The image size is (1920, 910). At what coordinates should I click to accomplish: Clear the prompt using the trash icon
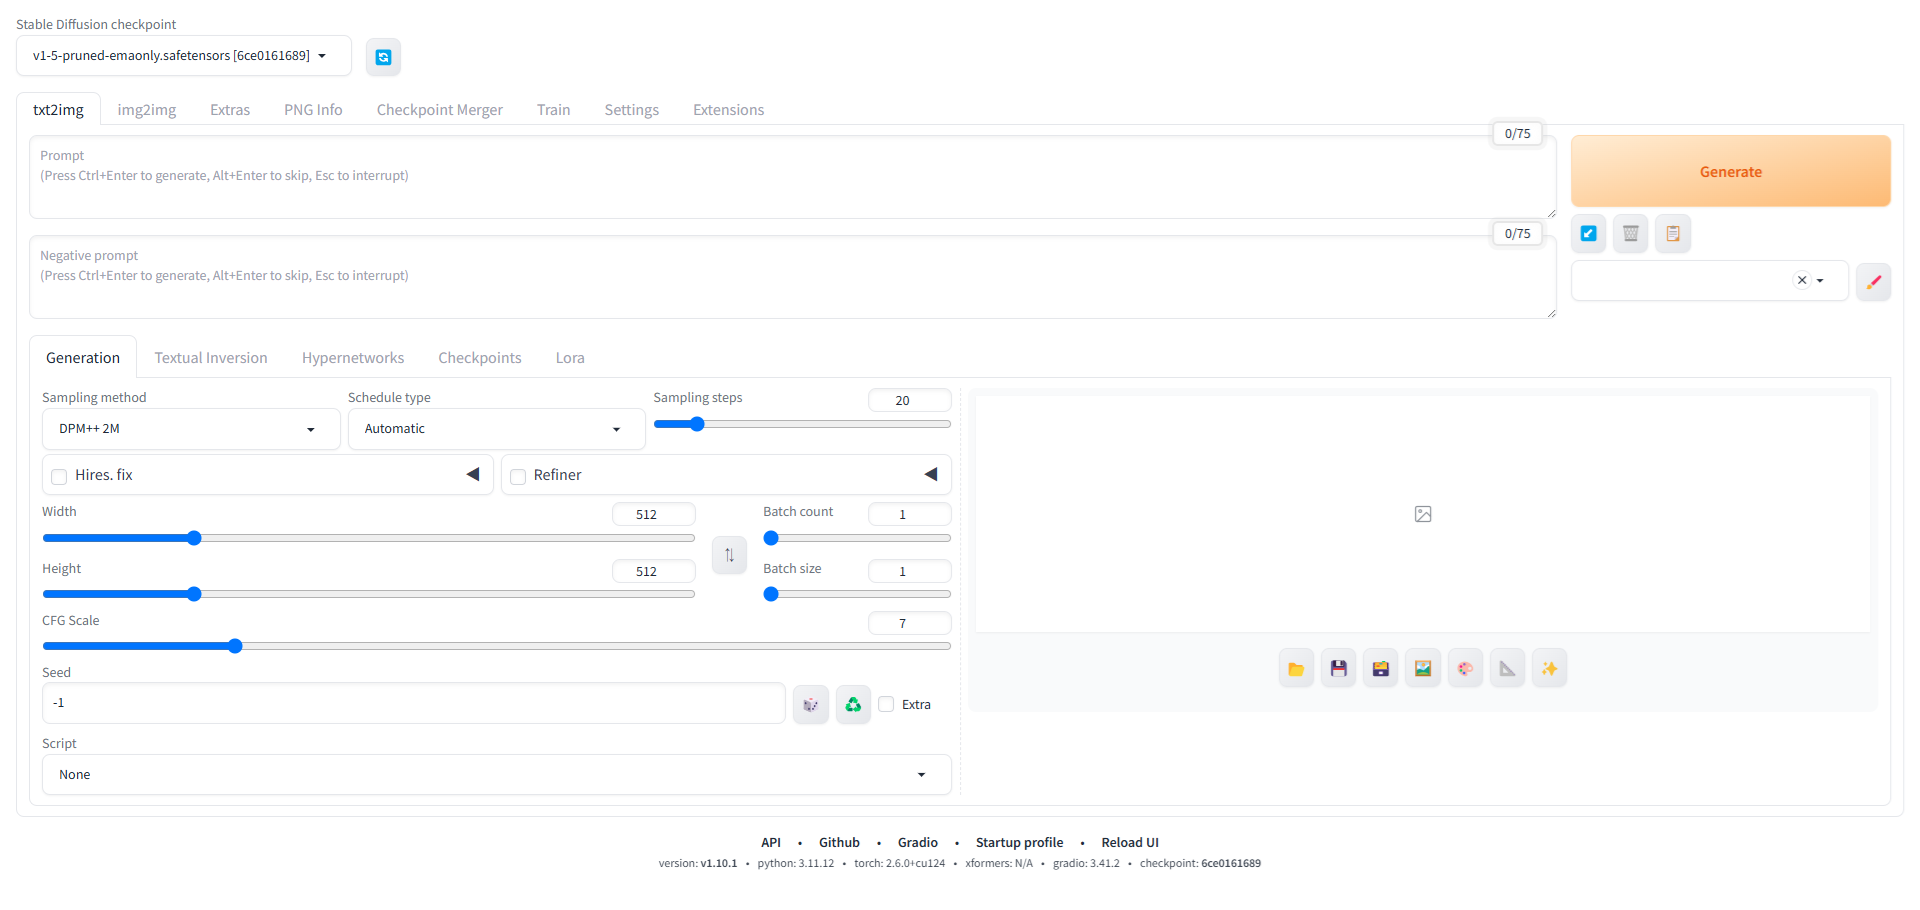coord(1630,233)
